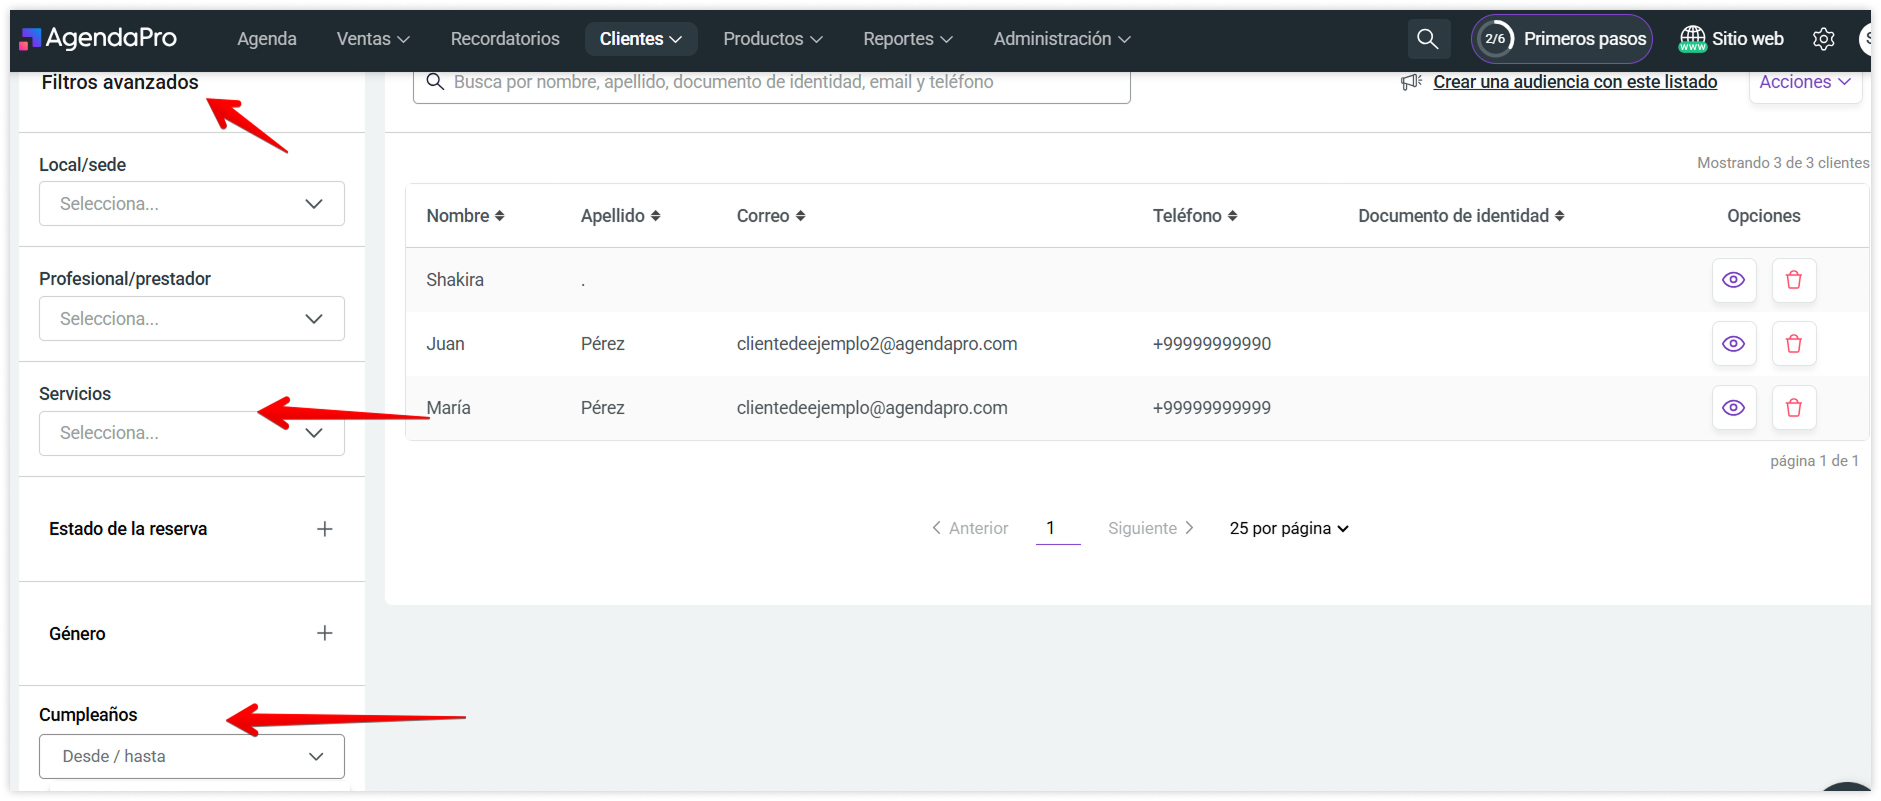Click email clientedeejemplo2@agendapro.com

pyautogui.click(x=877, y=344)
